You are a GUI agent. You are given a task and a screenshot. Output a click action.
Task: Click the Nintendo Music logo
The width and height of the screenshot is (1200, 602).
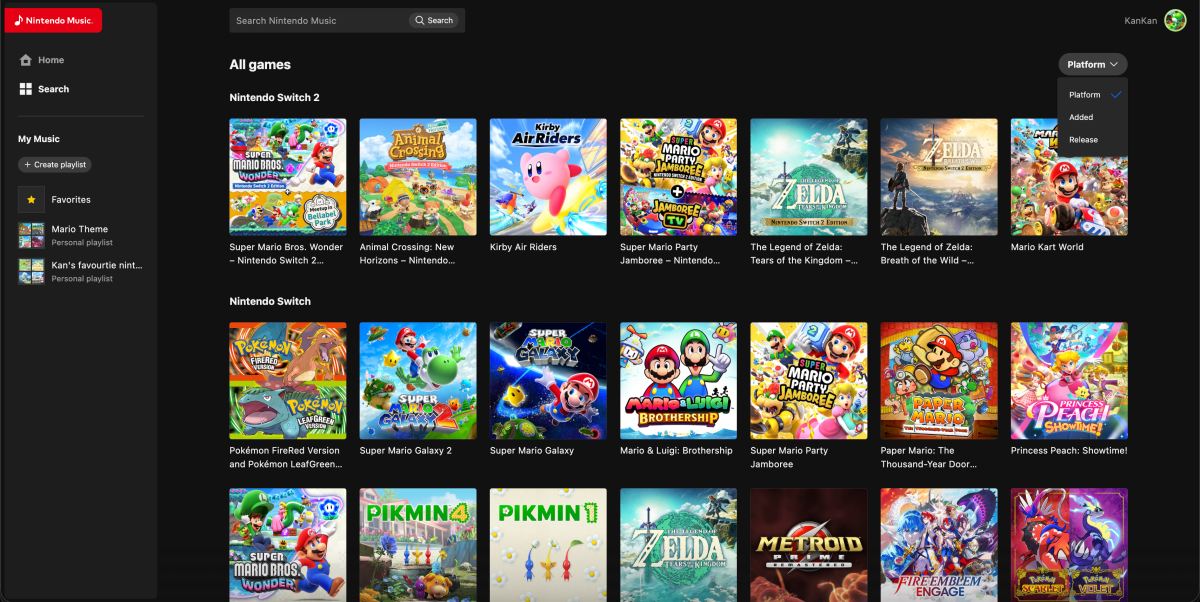coord(53,20)
